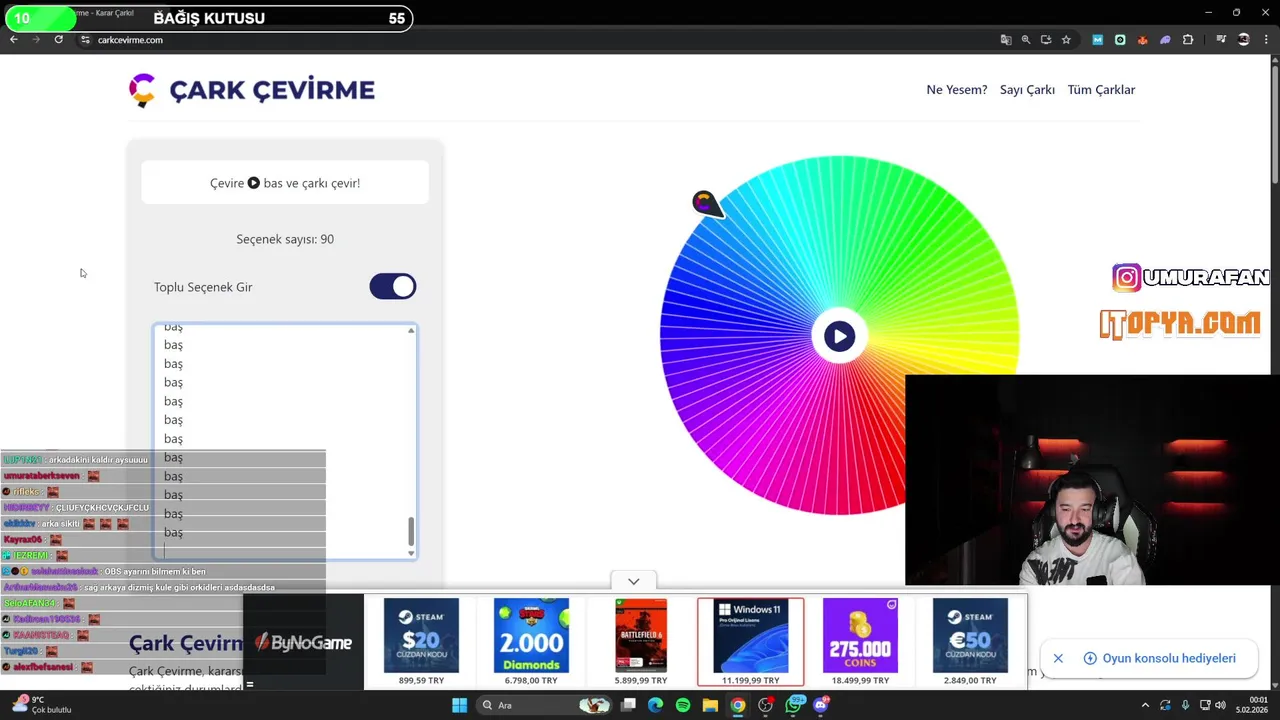This screenshot has height=720, width=1280.
Task: Switch to OBS from the taskbar
Action: click(x=766, y=705)
